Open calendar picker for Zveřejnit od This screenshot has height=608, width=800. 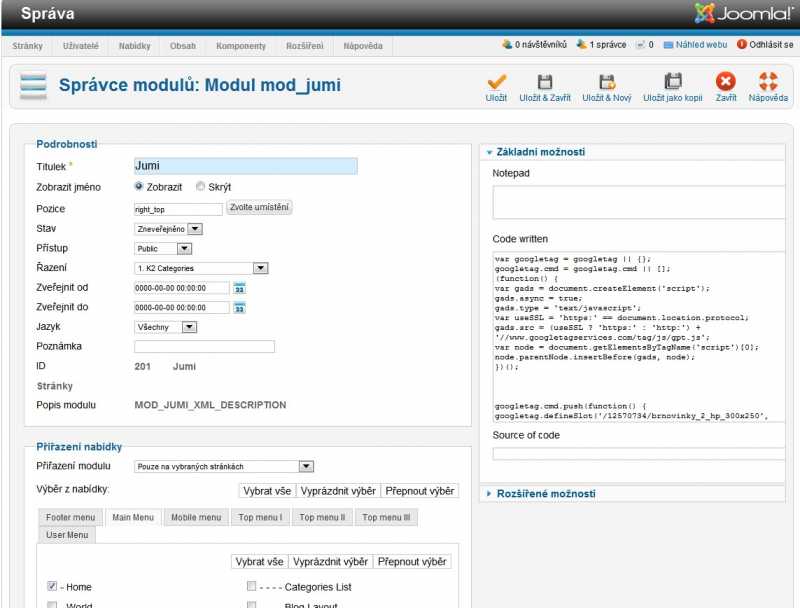(x=239, y=288)
